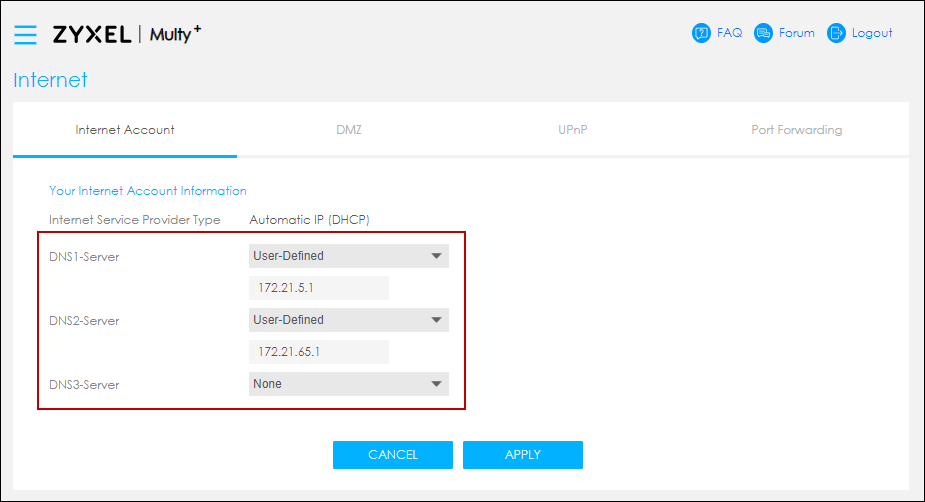925x502 pixels.
Task: Click the APPLY button
Action: click(x=523, y=455)
